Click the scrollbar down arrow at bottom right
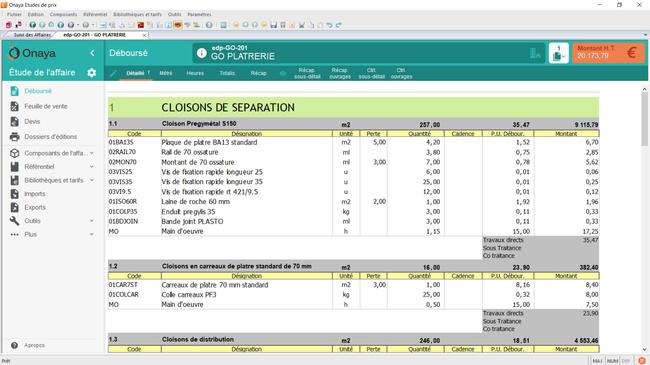The height and width of the screenshot is (365, 650). tap(644, 350)
